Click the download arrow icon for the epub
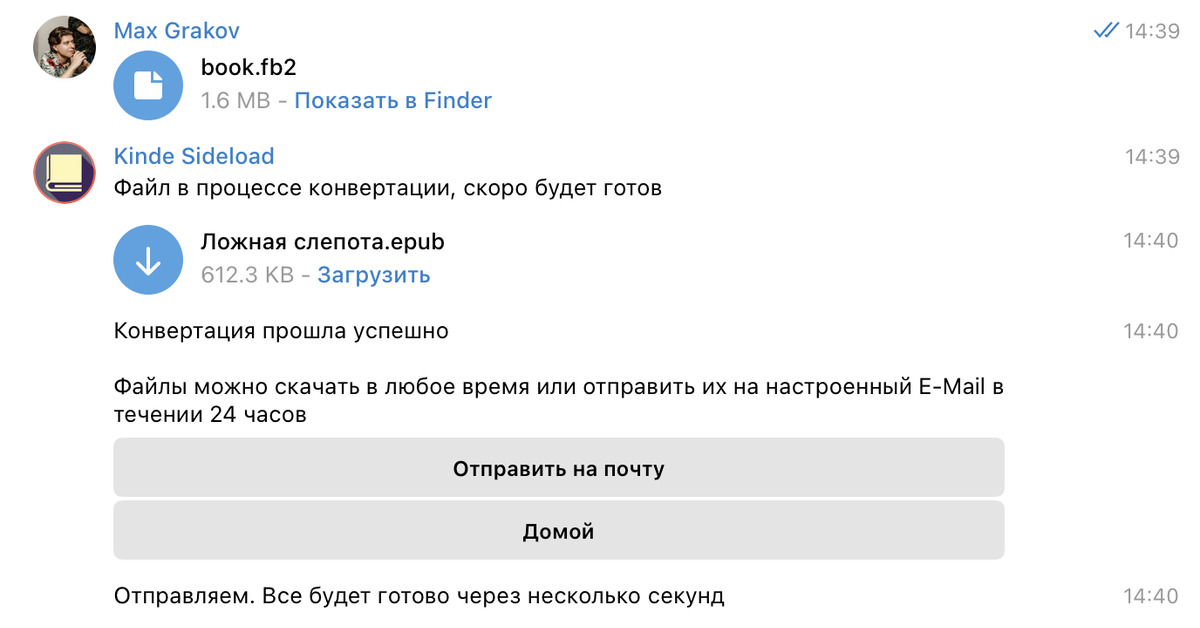 (148, 260)
